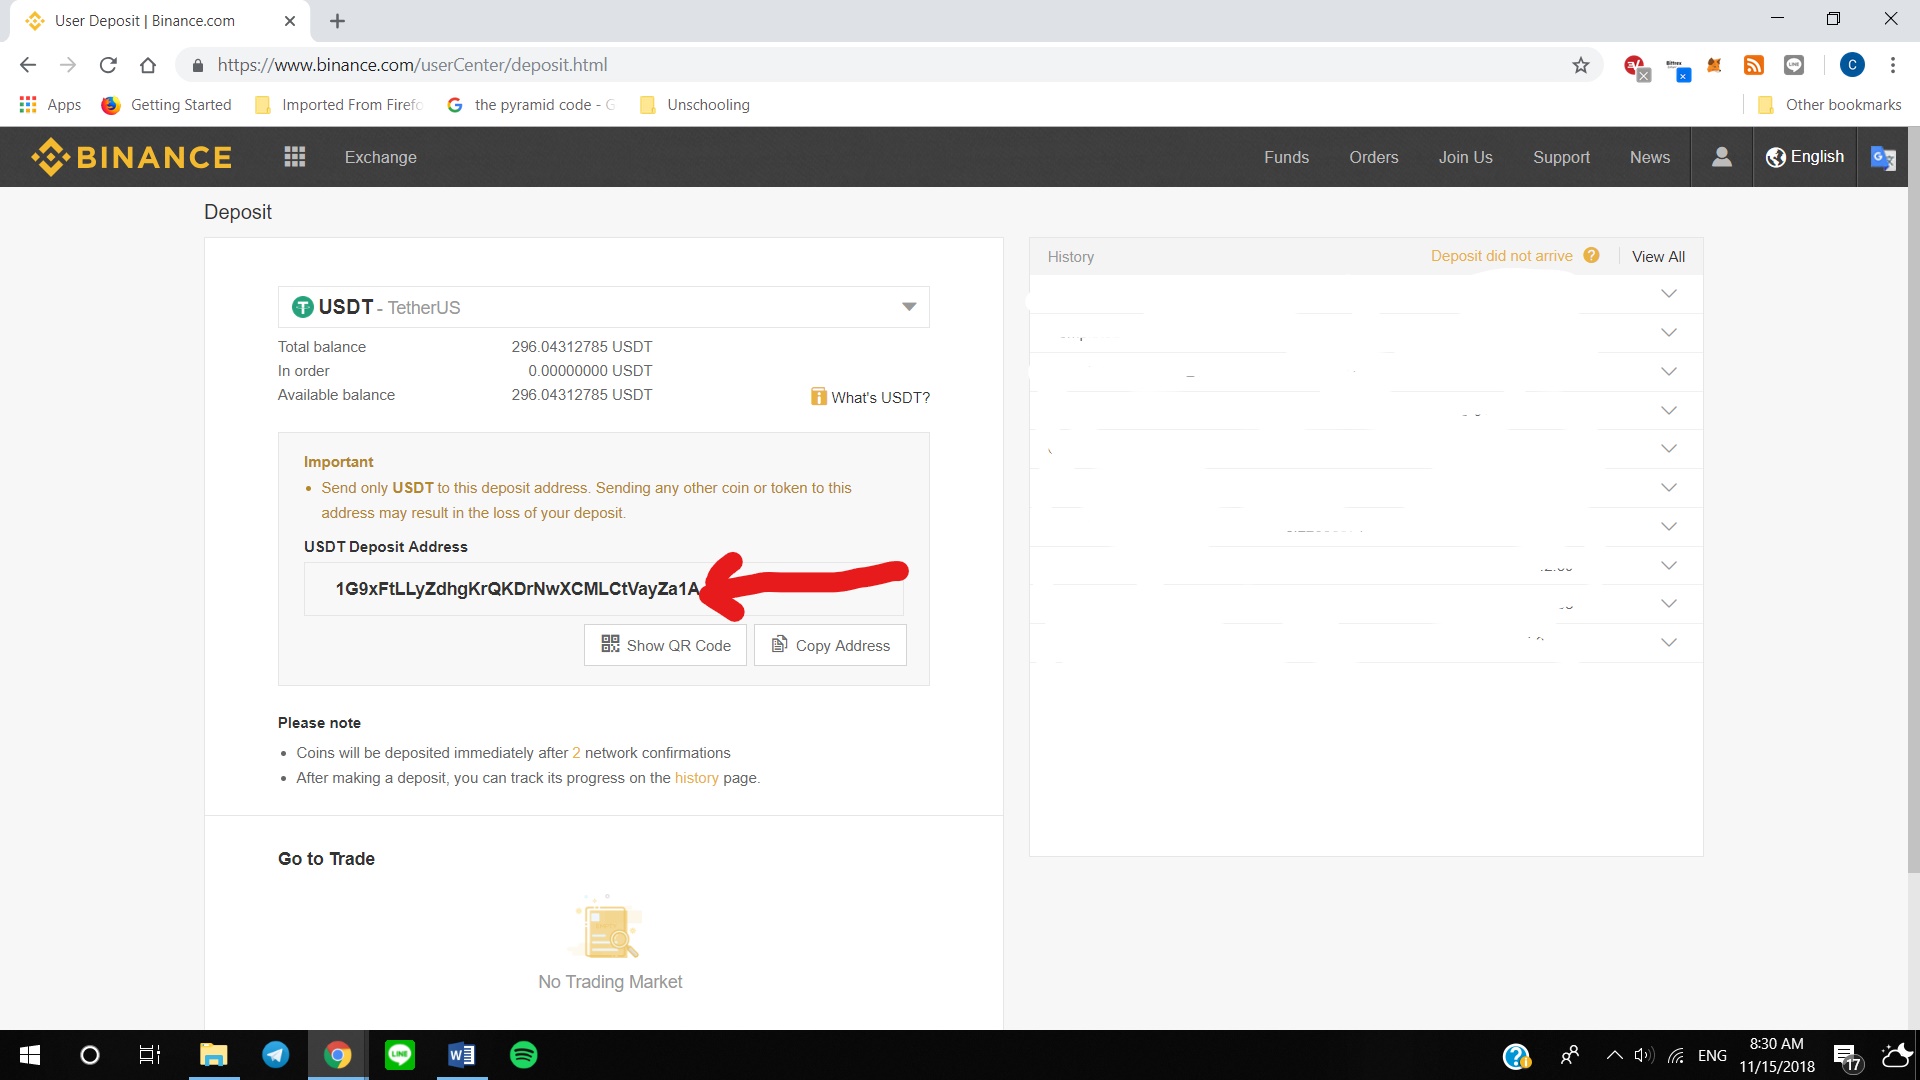This screenshot has height=1080, width=1920.
Task: Click the user account profile icon
Action: 1721,157
